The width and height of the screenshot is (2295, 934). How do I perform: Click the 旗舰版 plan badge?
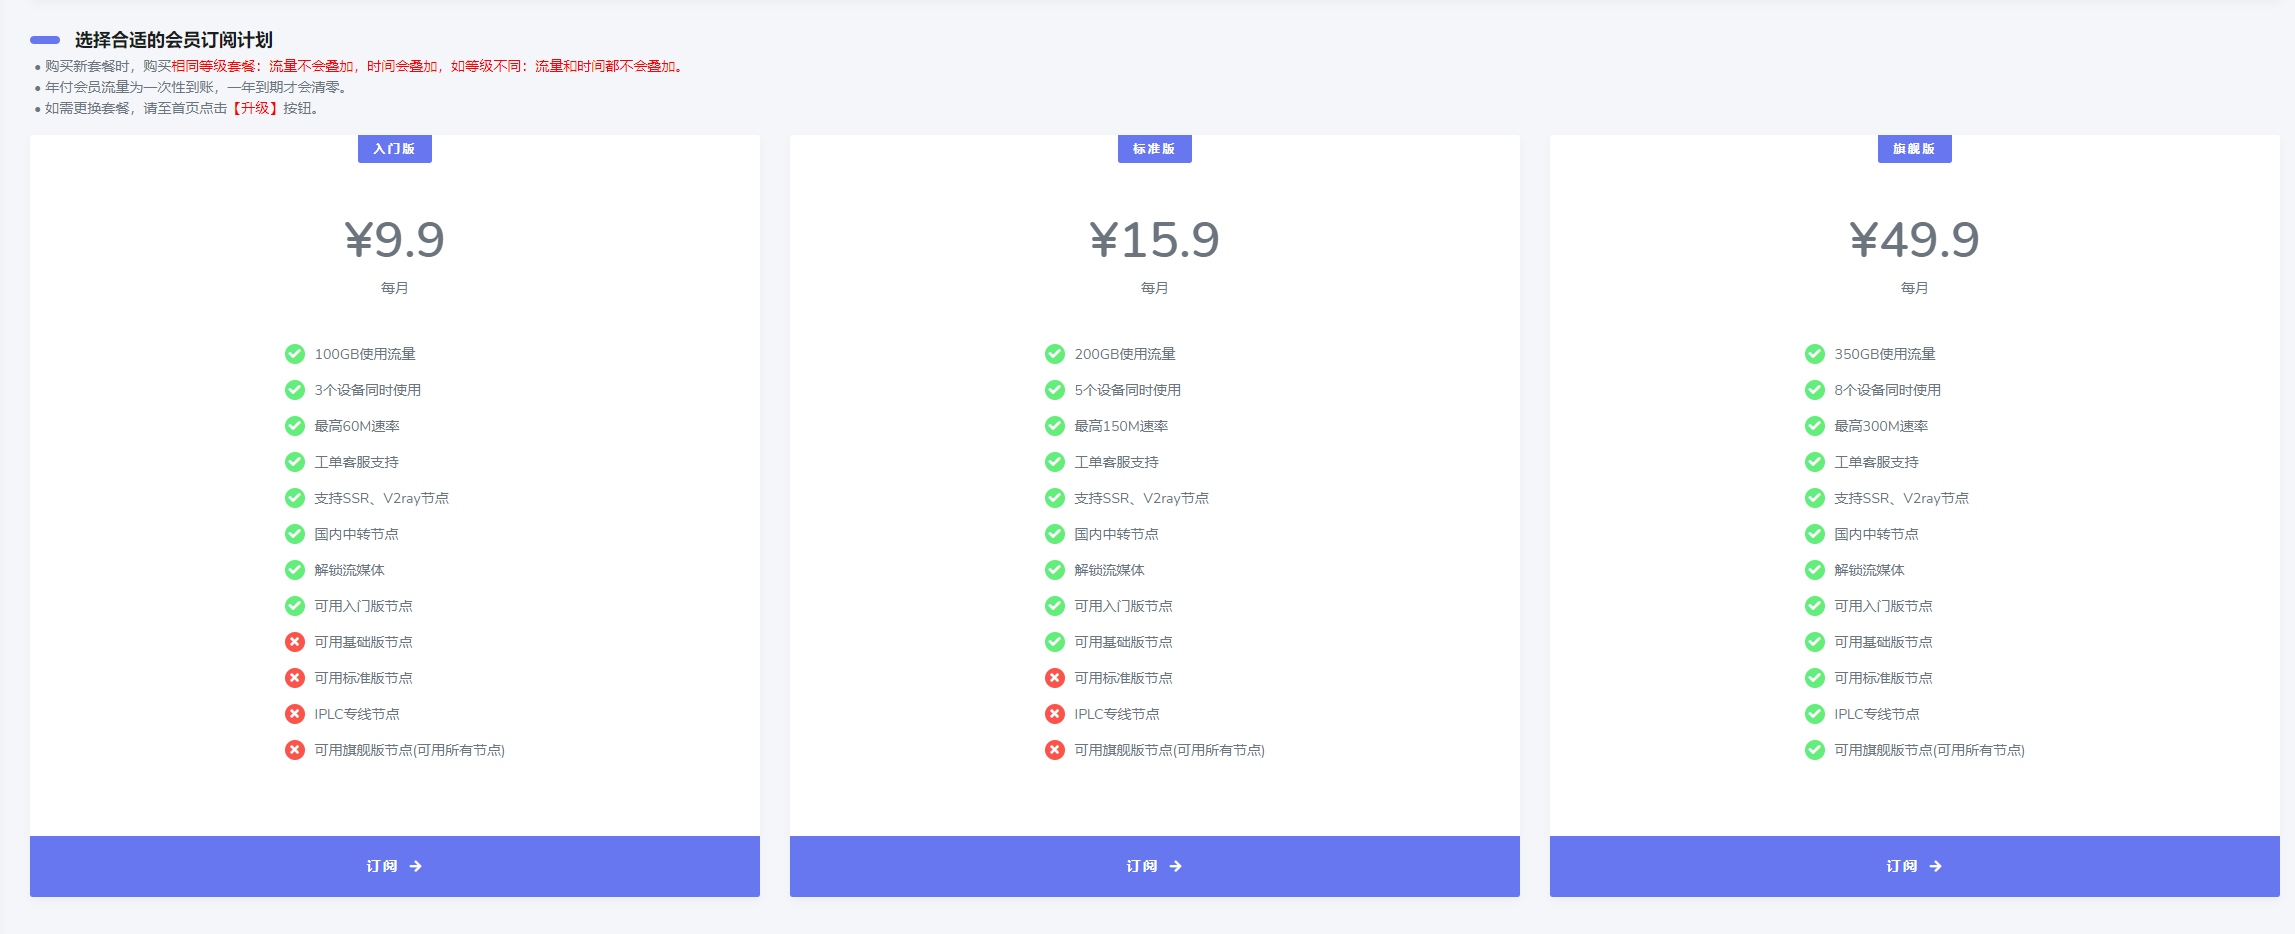1914,149
